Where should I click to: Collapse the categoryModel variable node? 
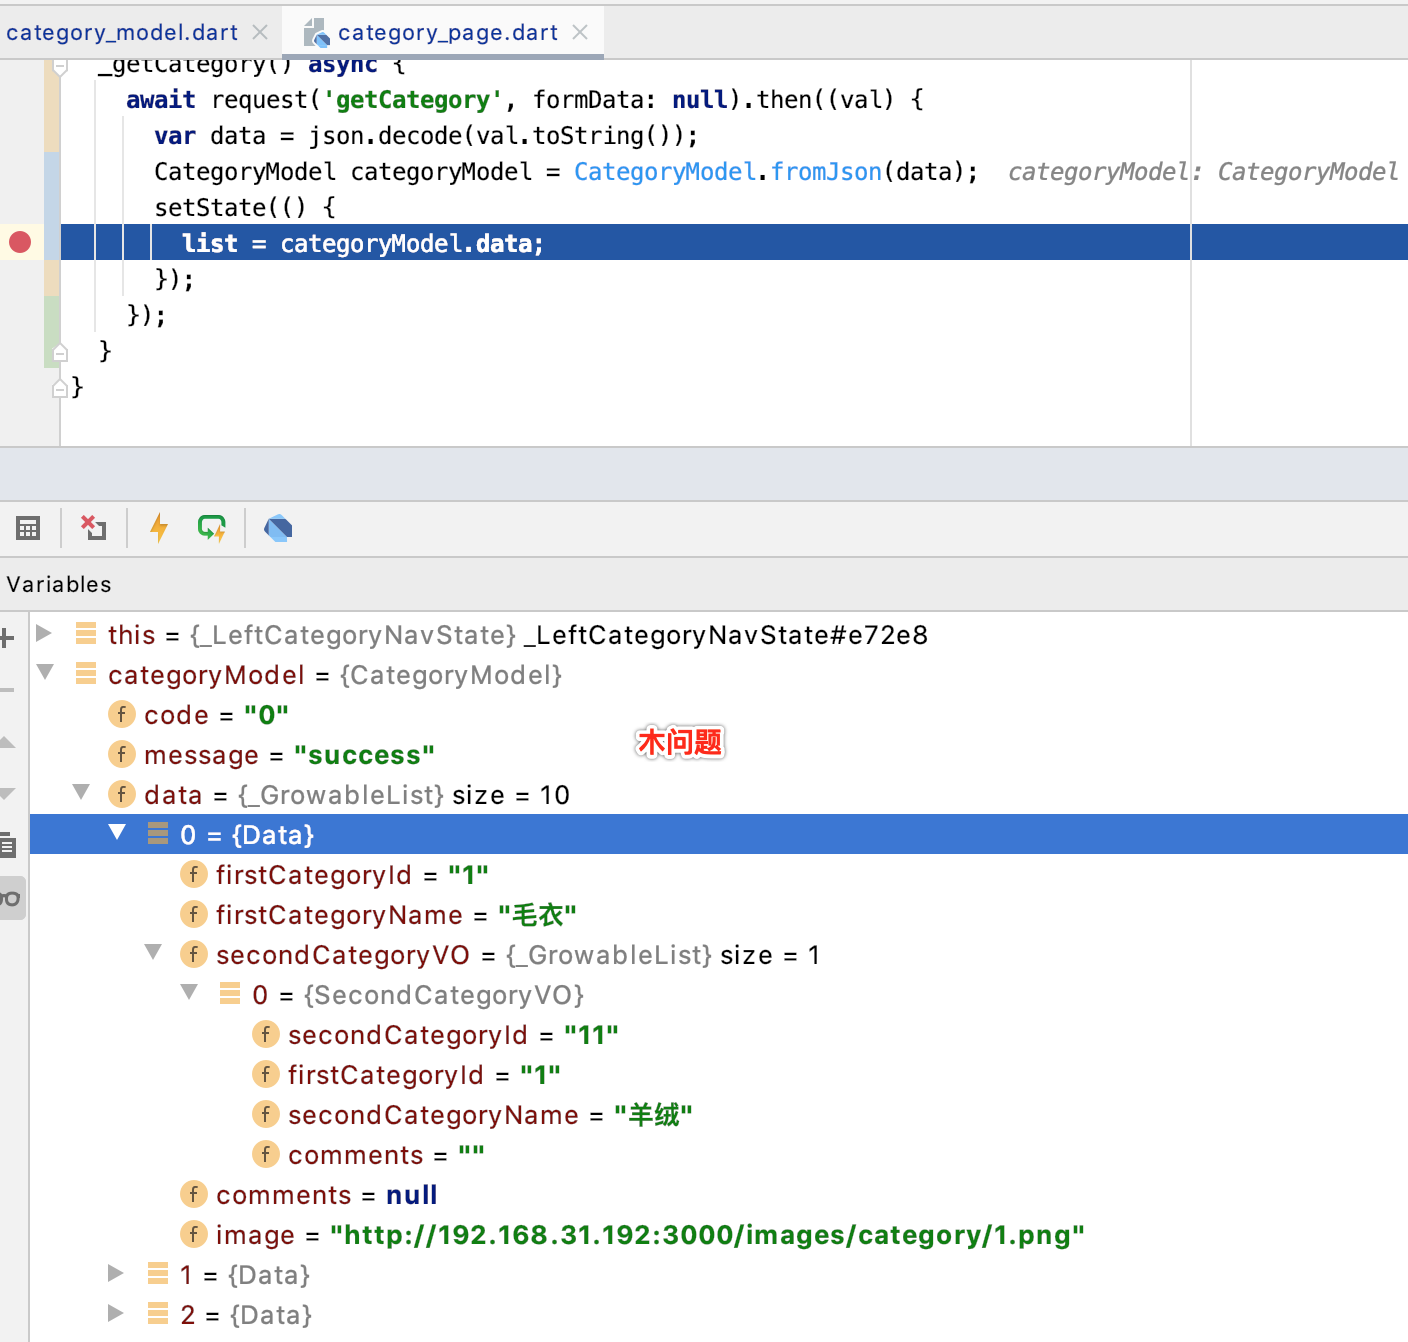click(x=45, y=672)
